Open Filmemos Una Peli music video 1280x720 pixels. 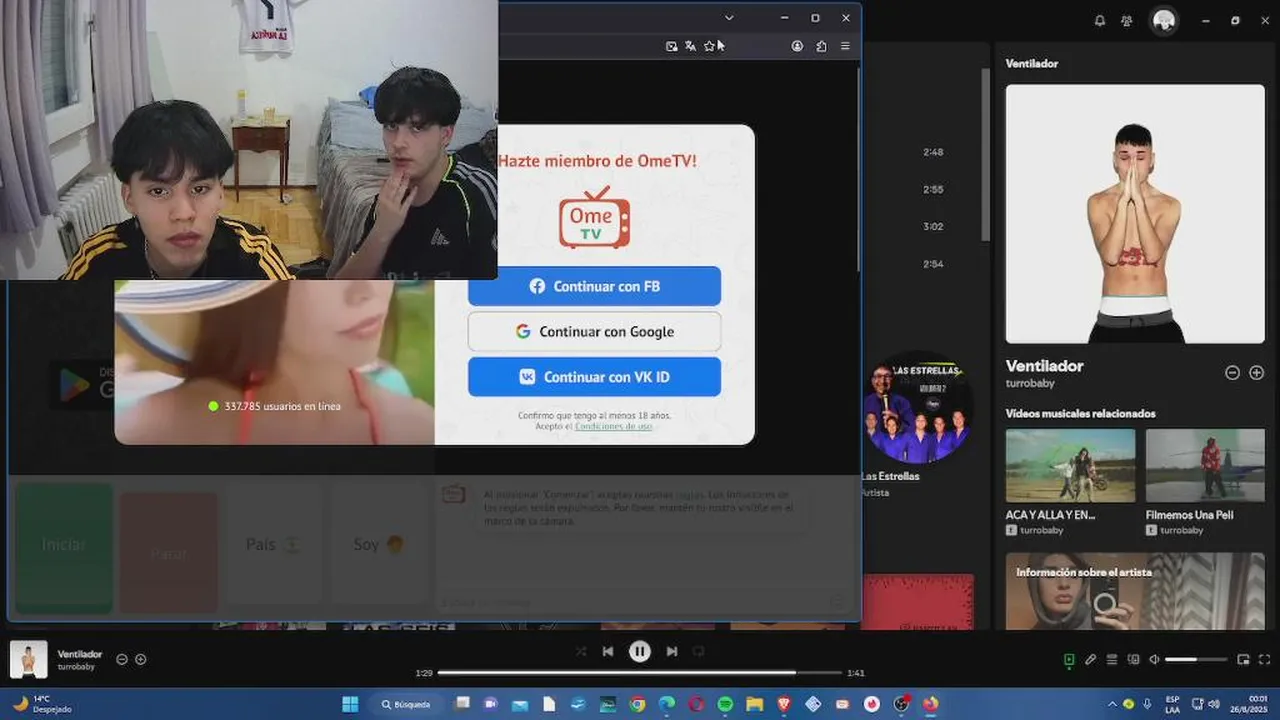tap(1205, 465)
